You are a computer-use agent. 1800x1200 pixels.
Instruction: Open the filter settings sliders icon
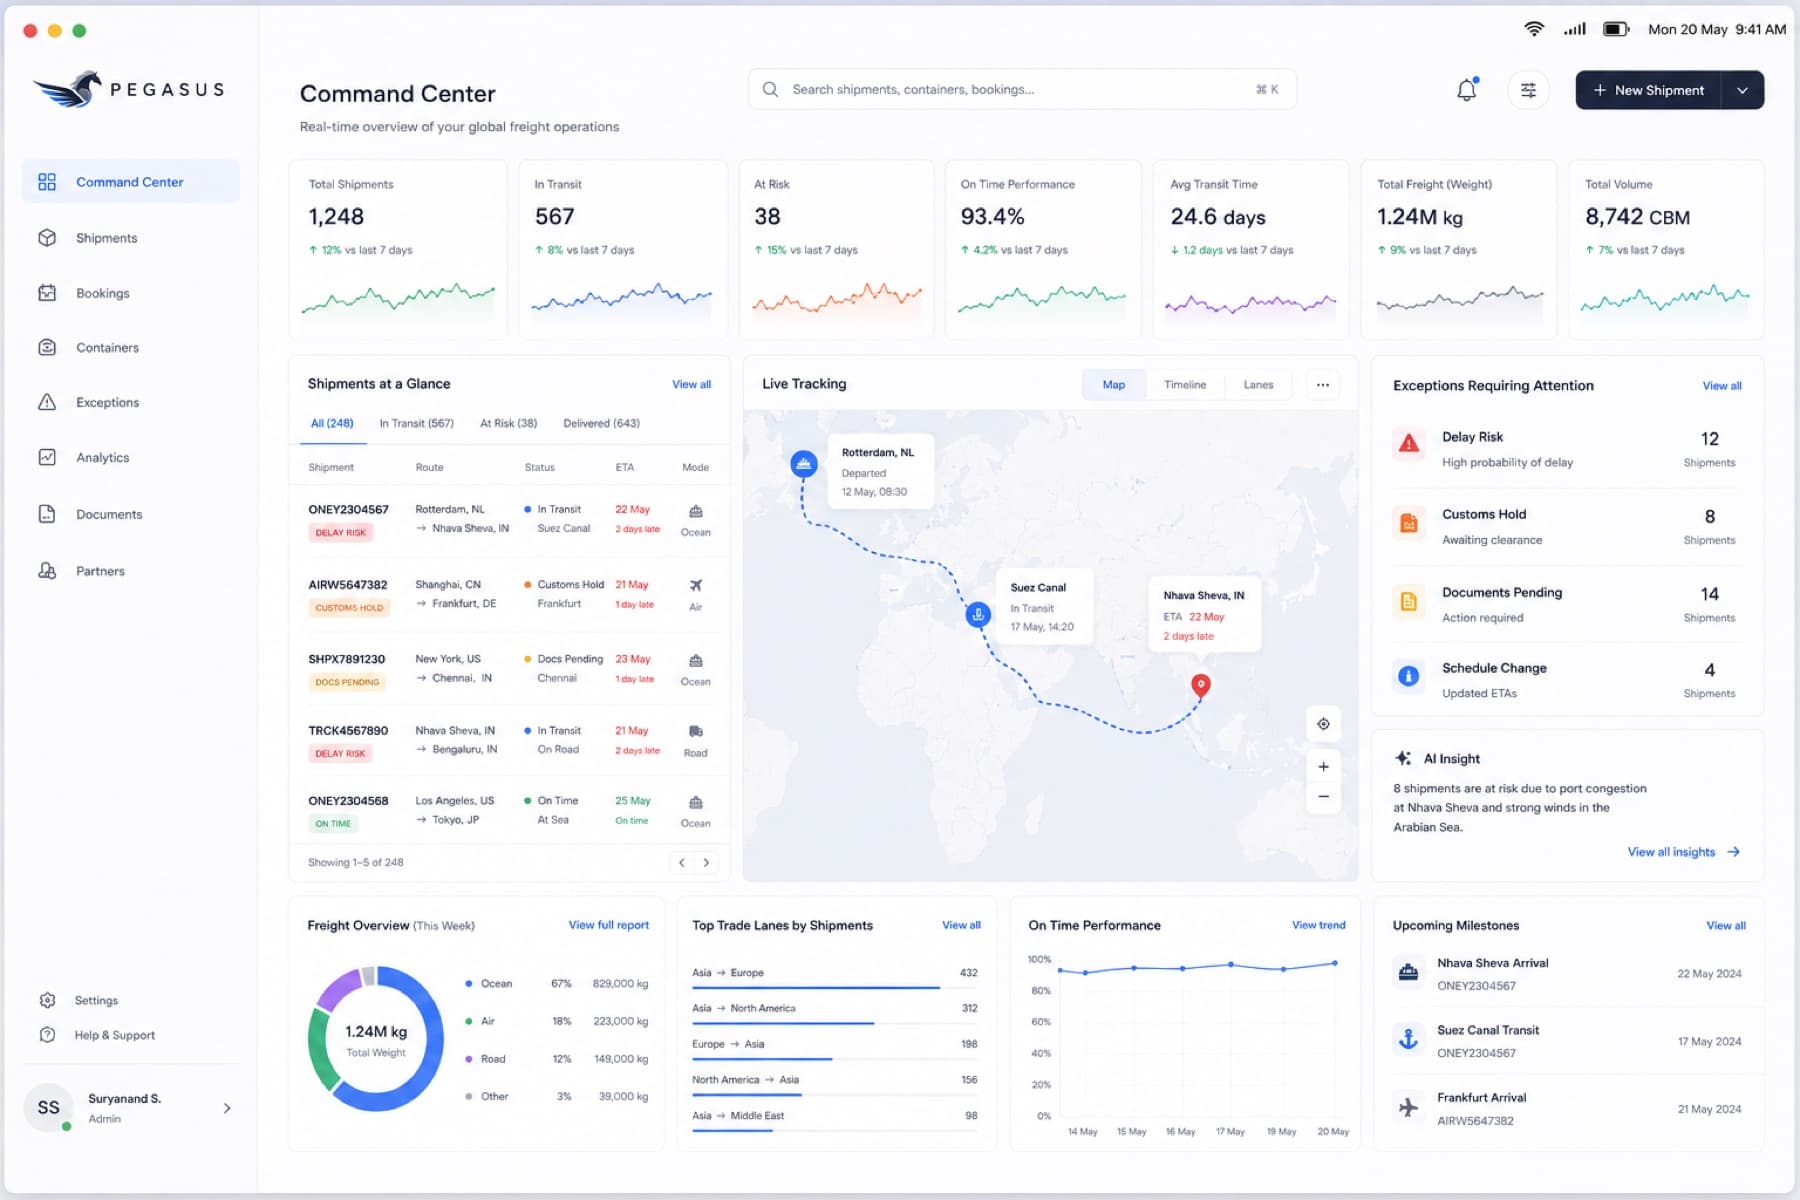pos(1528,90)
